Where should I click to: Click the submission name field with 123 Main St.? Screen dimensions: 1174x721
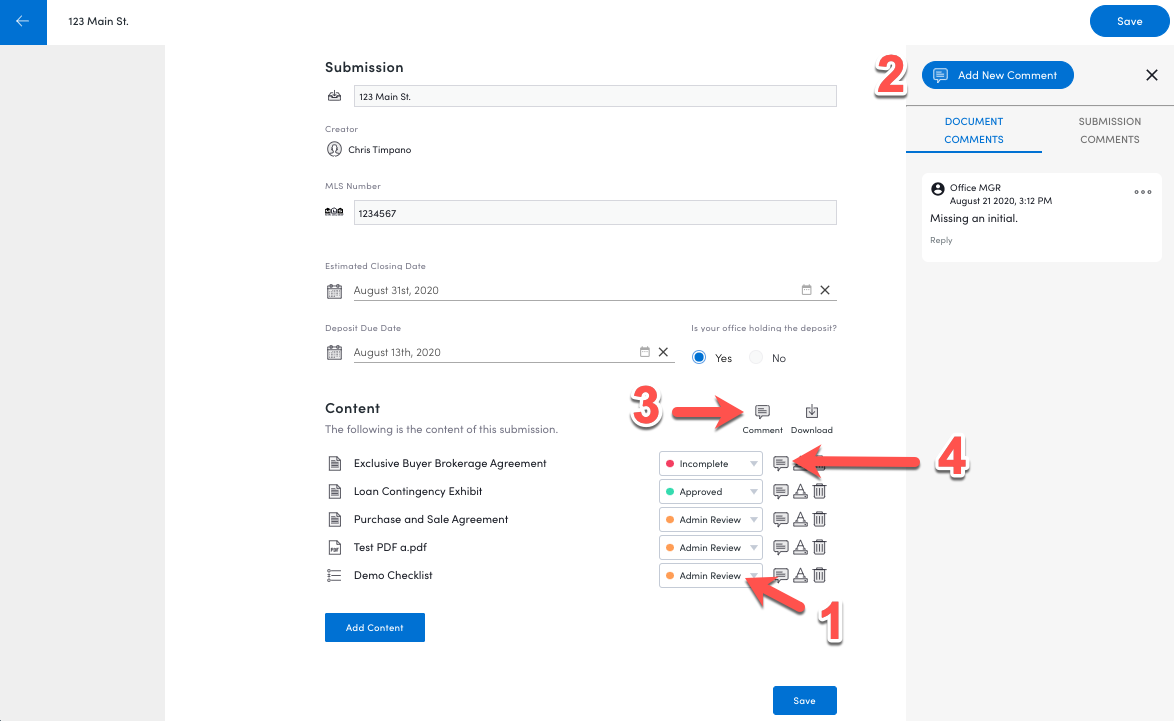(x=594, y=96)
